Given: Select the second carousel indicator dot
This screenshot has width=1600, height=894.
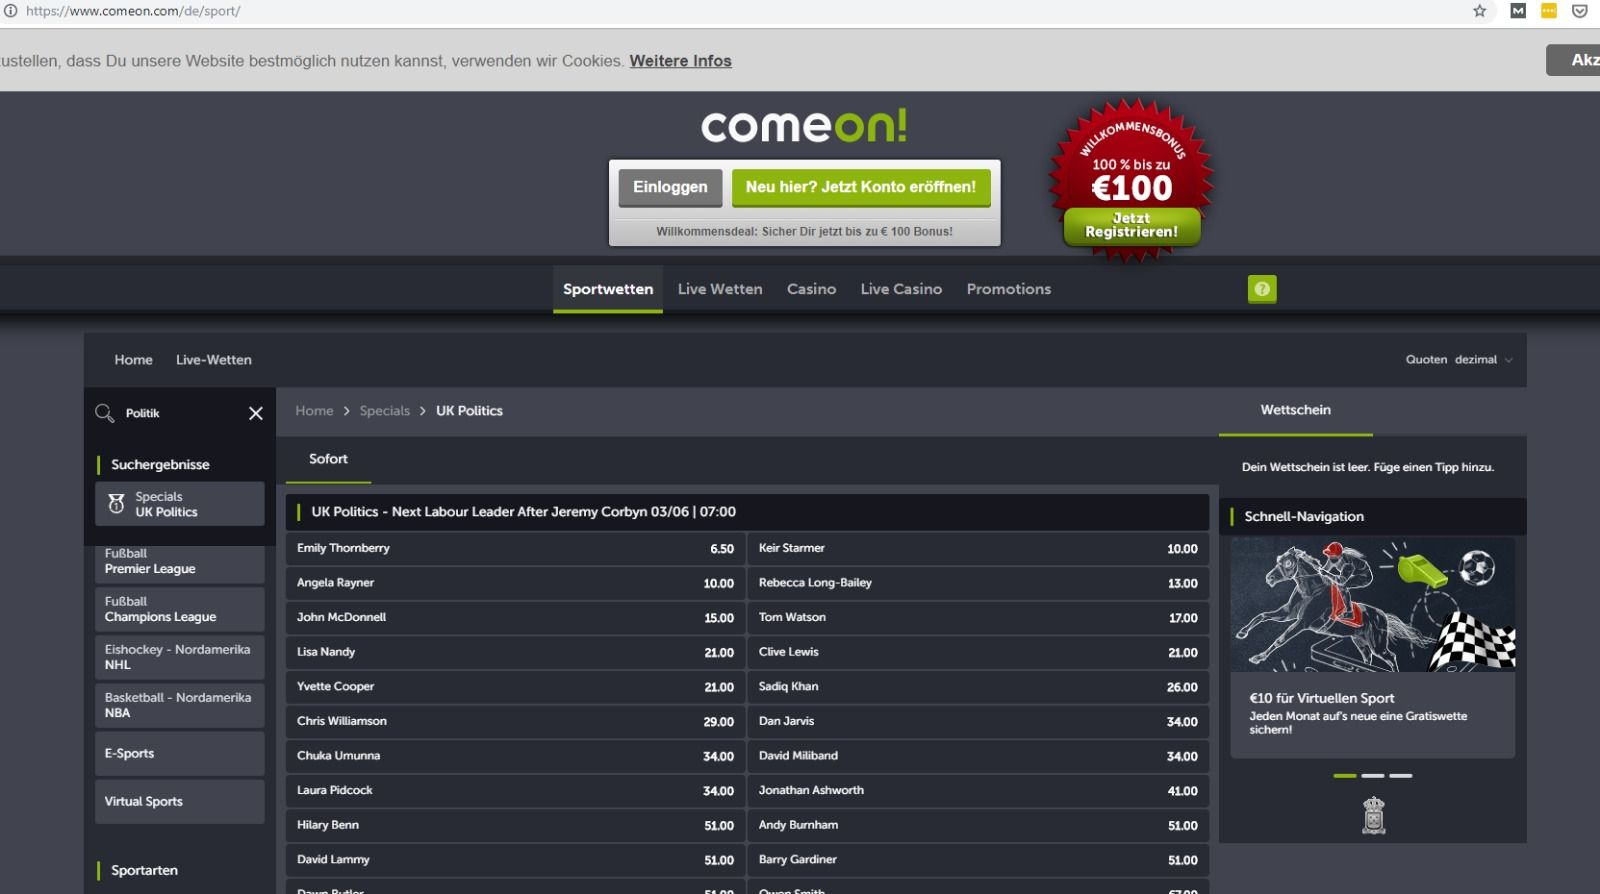Looking at the screenshot, I should click(x=1373, y=775).
